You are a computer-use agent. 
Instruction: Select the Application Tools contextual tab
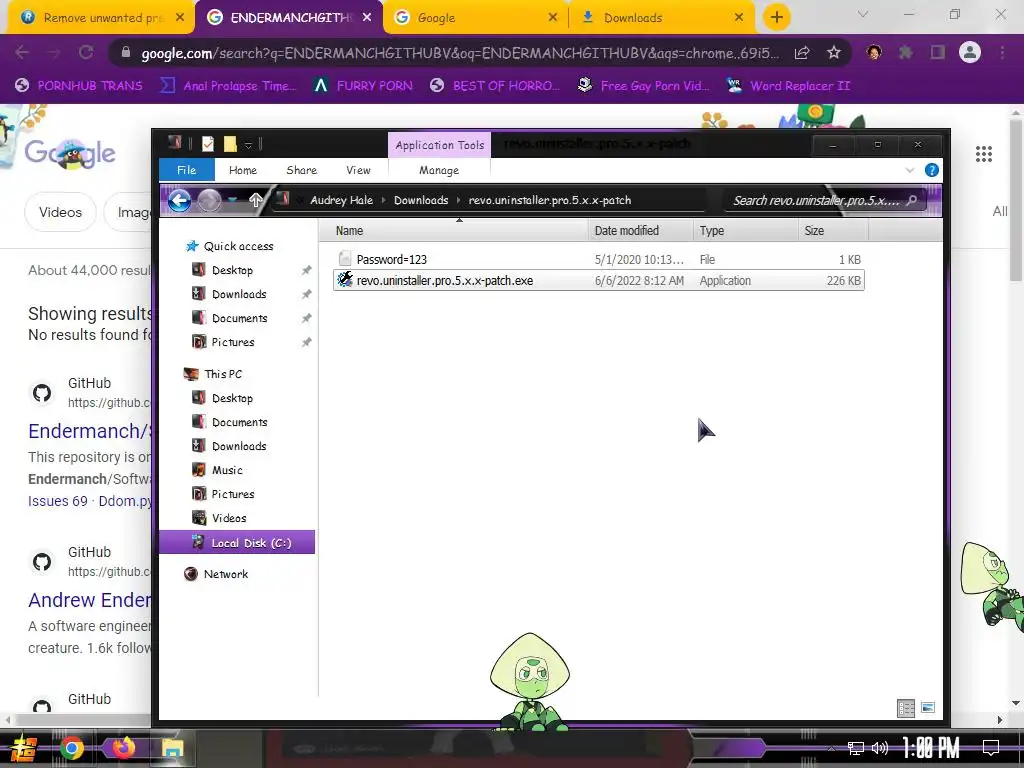point(440,145)
